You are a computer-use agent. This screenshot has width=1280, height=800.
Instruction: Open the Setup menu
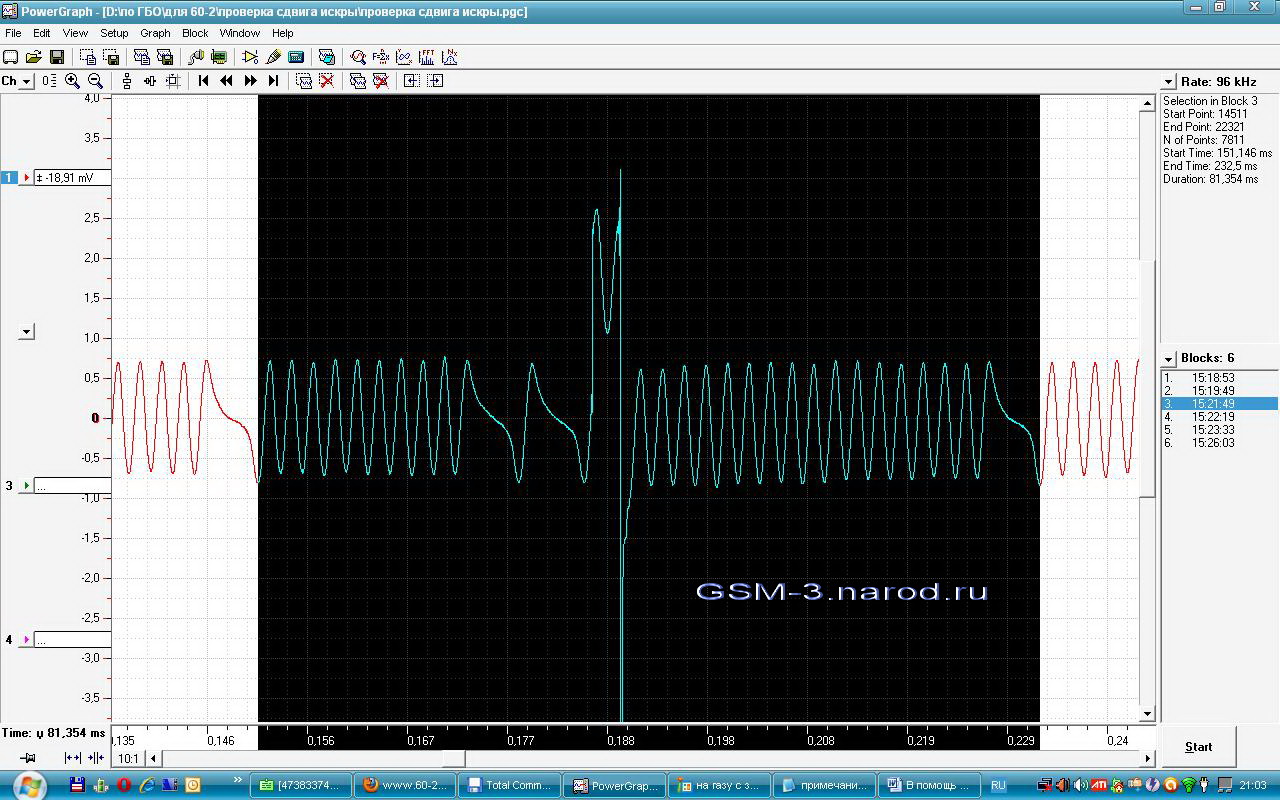click(114, 33)
